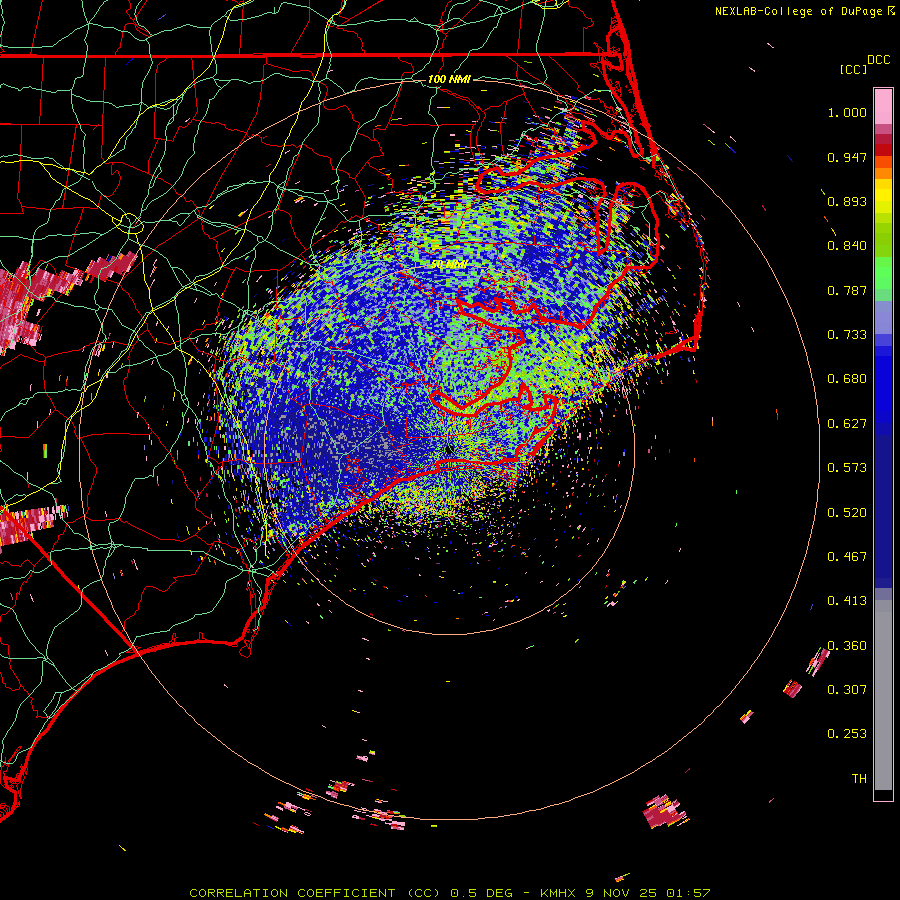The image size is (900, 900).
Task: Click the 50 NMI range ring label
Action: [x=449, y=265]
